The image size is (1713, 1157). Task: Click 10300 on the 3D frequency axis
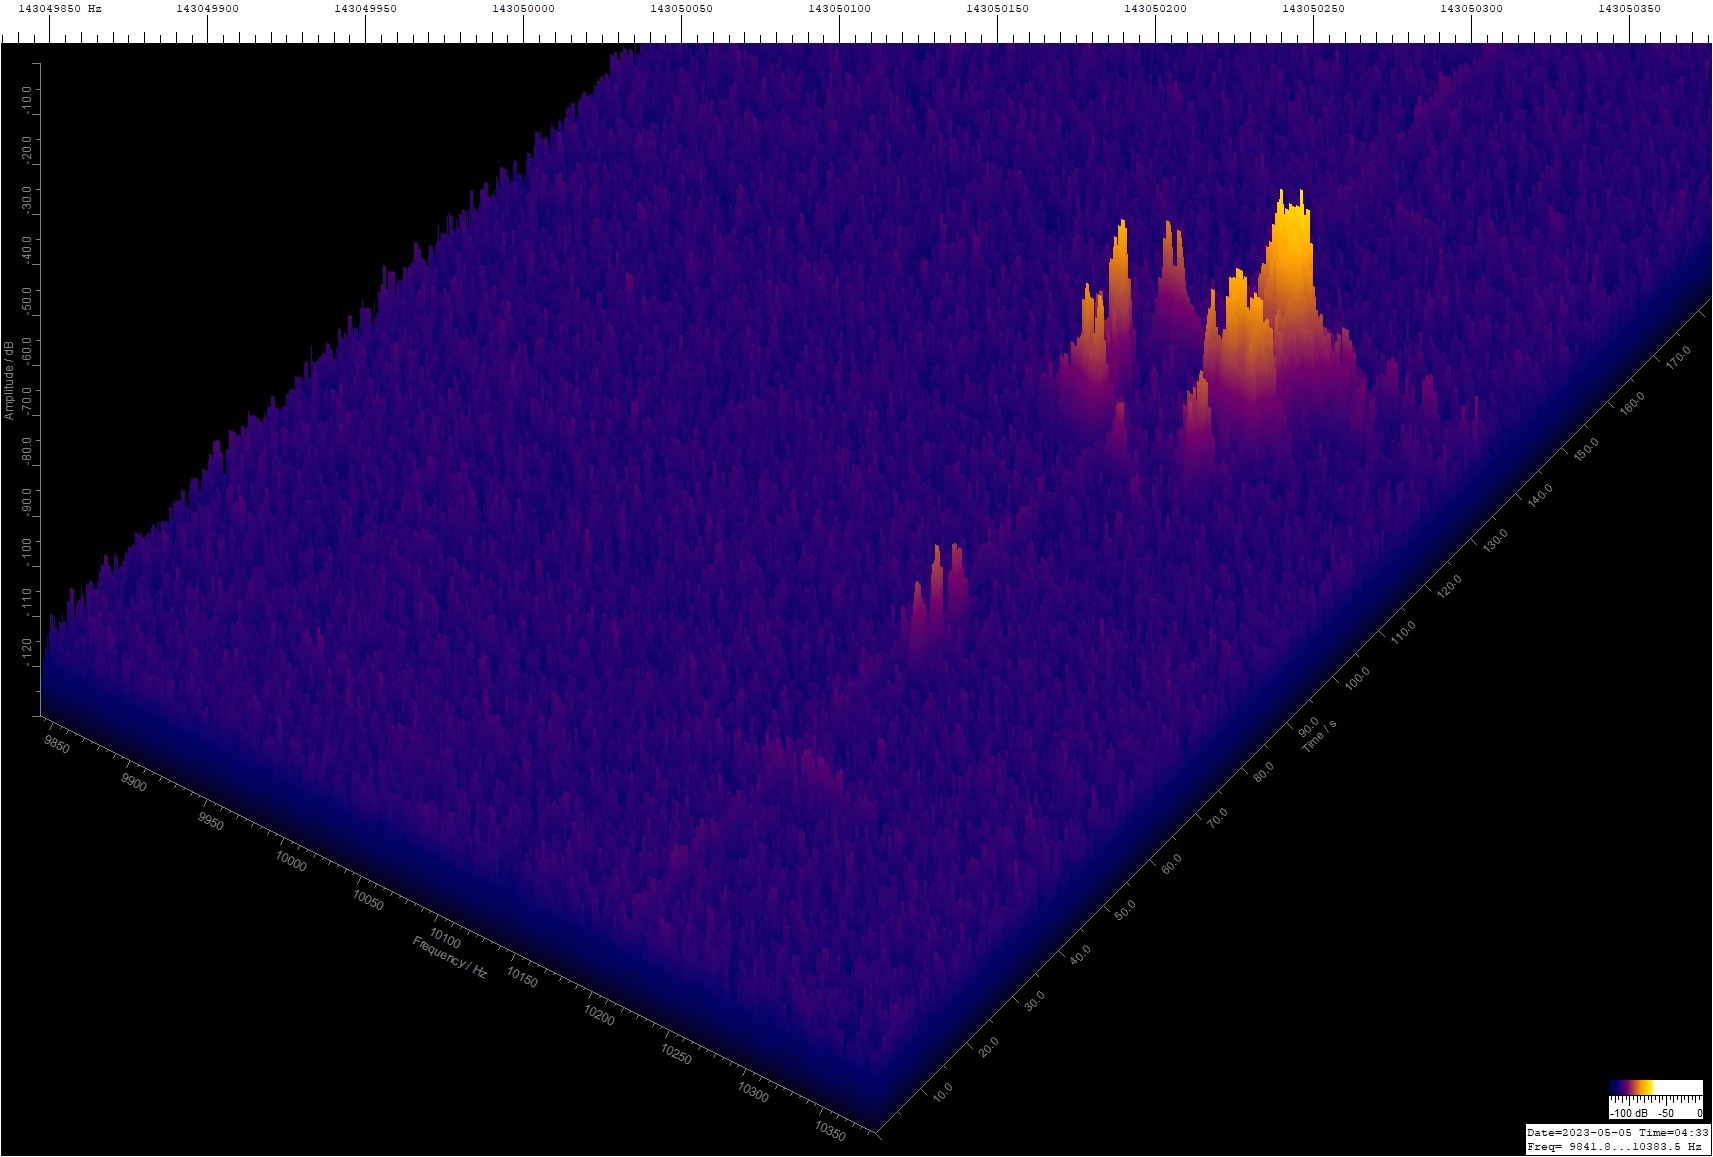pos(753,1093)
